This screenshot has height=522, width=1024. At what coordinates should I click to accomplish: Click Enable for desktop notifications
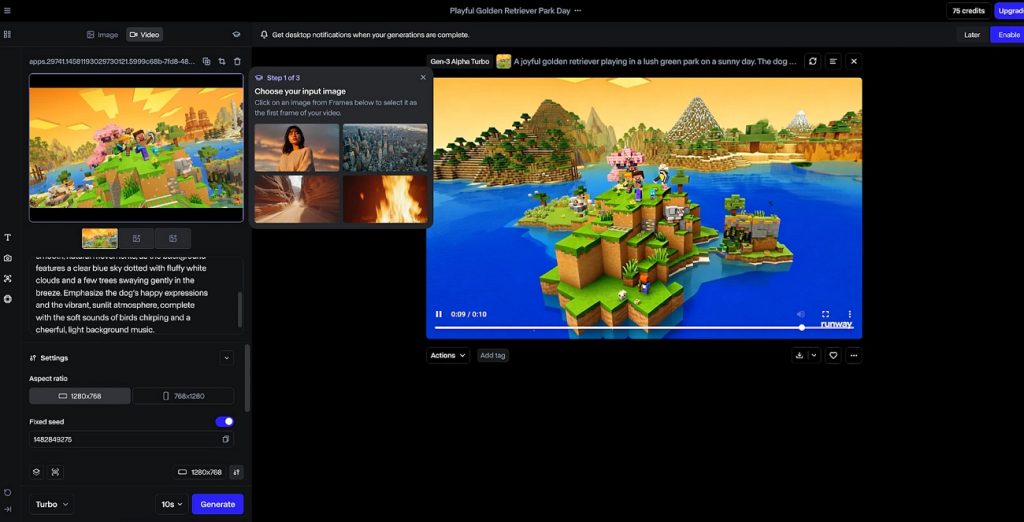tap(1008, 34)
